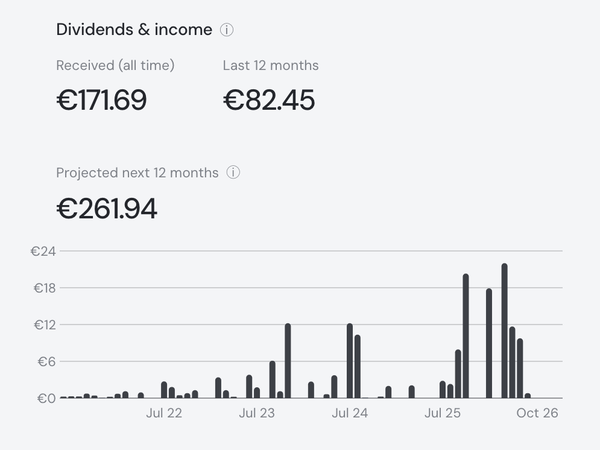Select the €18 axis label
Screen dimensions: 600x450
tap(45, 288)
